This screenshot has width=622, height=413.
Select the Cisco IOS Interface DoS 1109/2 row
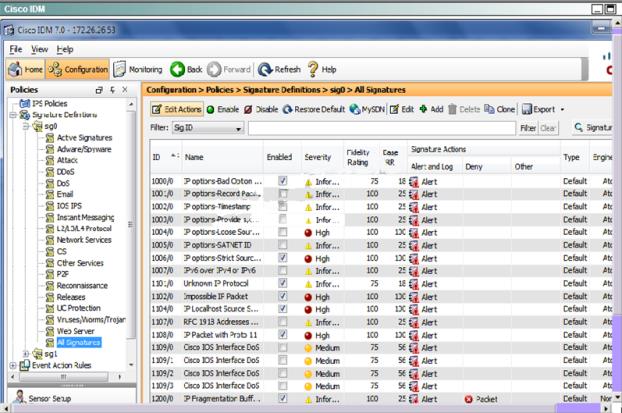(381, 373)
